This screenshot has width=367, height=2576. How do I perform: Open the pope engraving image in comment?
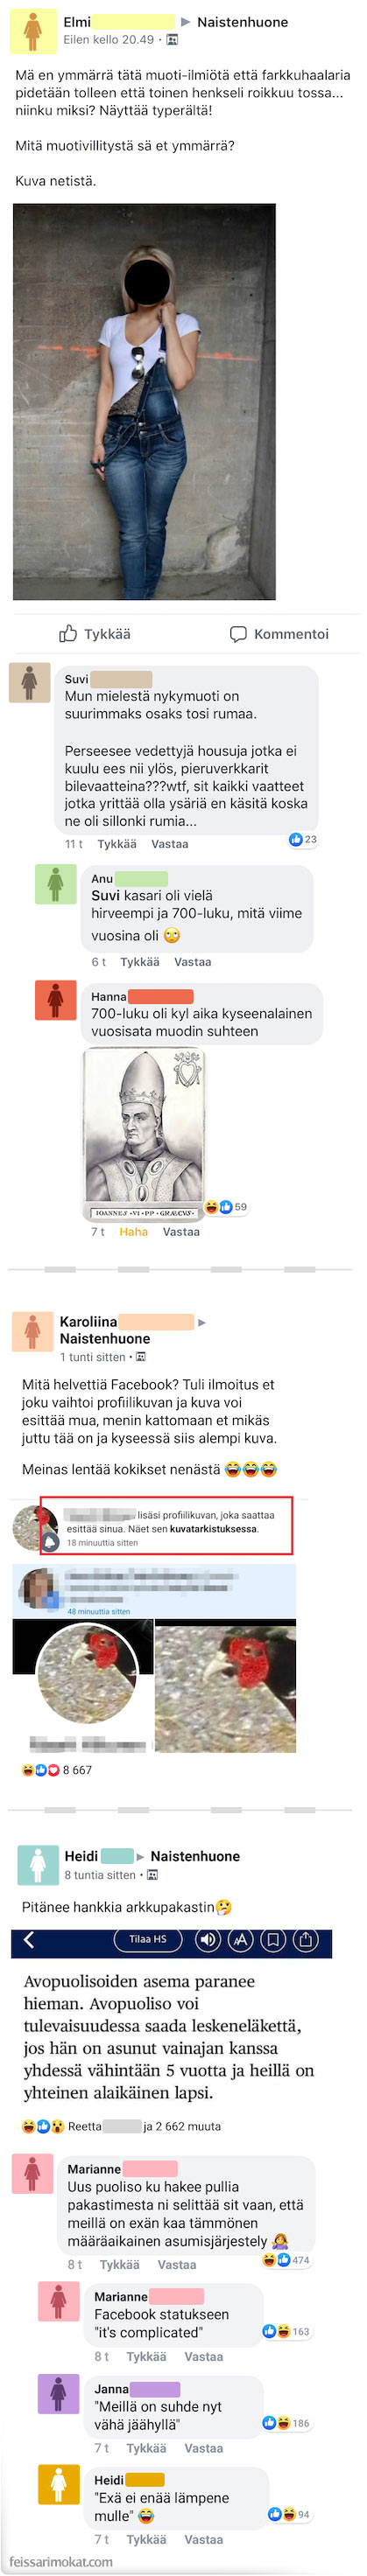pos(144,1134)
